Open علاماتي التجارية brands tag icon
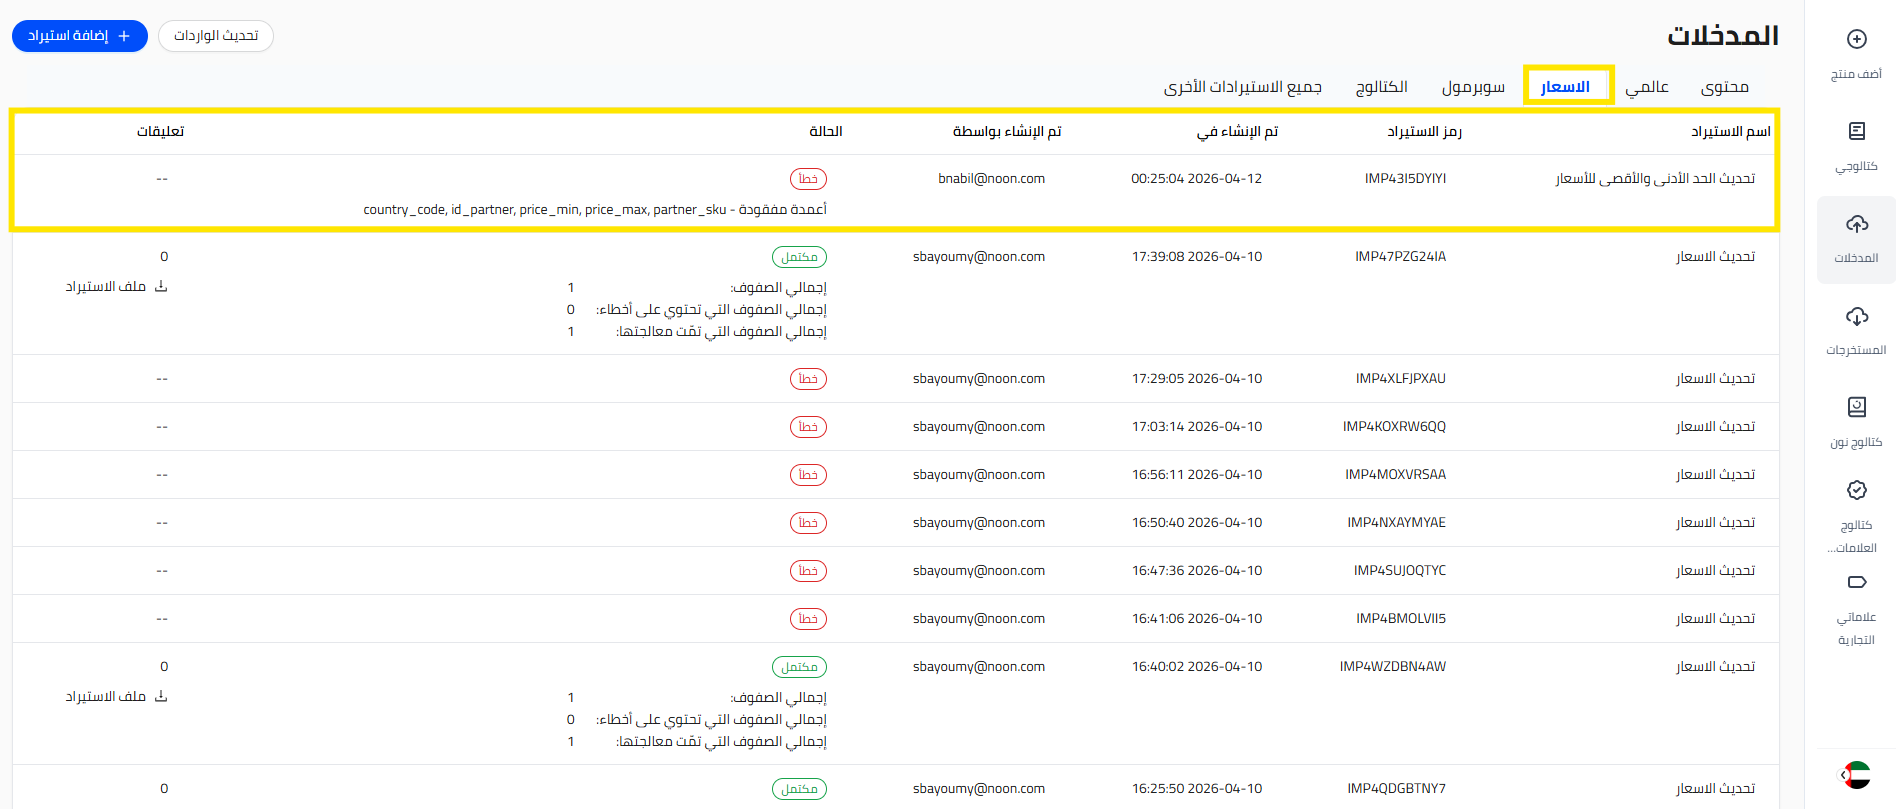The height and width of the screenshot is (809, 1903). [1856, 582]
